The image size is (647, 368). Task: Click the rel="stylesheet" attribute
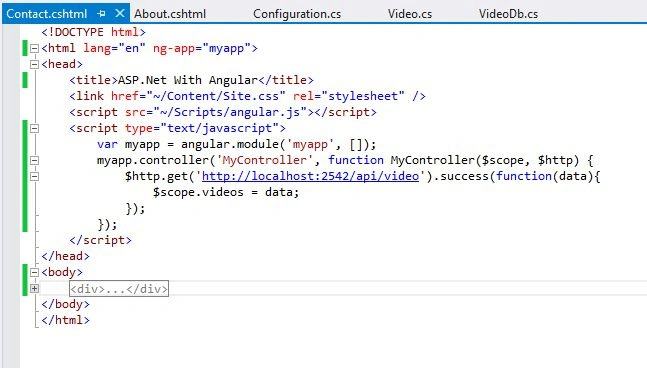click(x=349, y=96)
